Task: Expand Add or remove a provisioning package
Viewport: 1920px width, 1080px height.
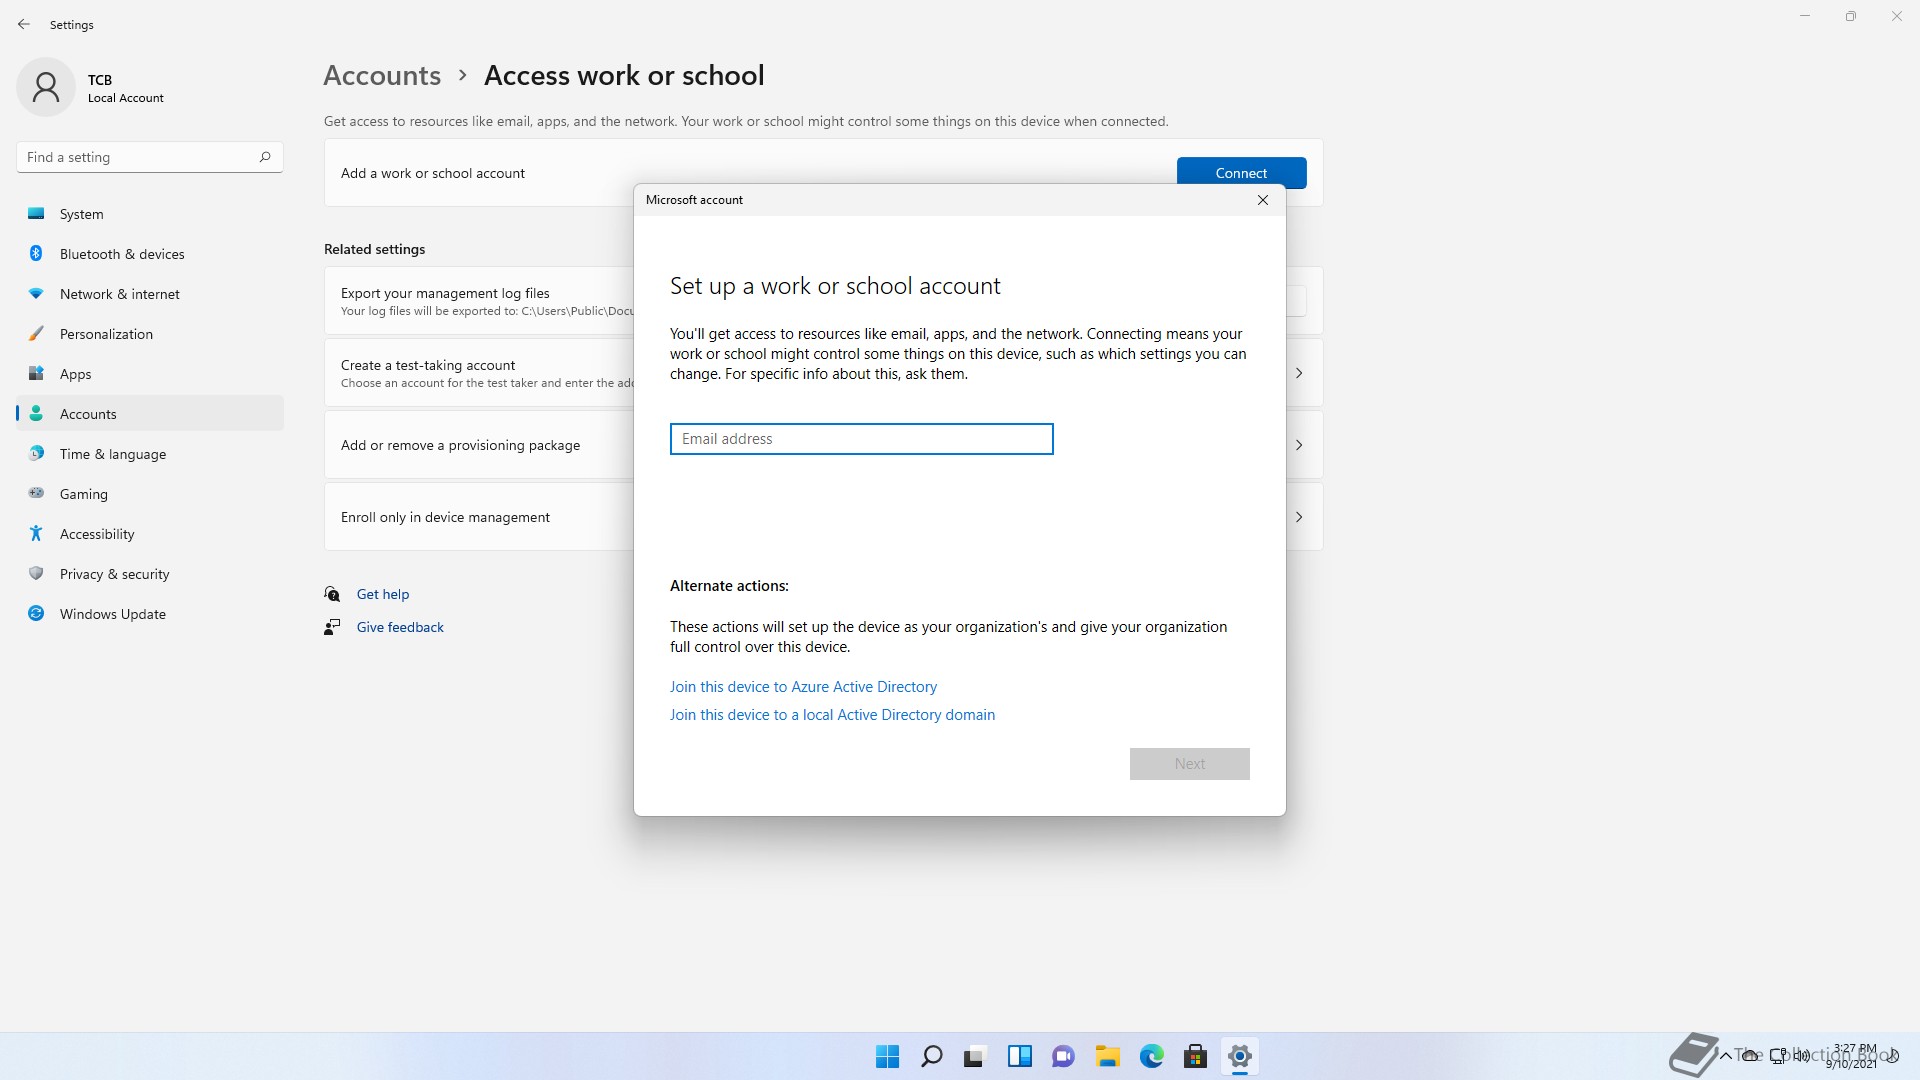Action: pyautogui.click(x=1299, y=445)
